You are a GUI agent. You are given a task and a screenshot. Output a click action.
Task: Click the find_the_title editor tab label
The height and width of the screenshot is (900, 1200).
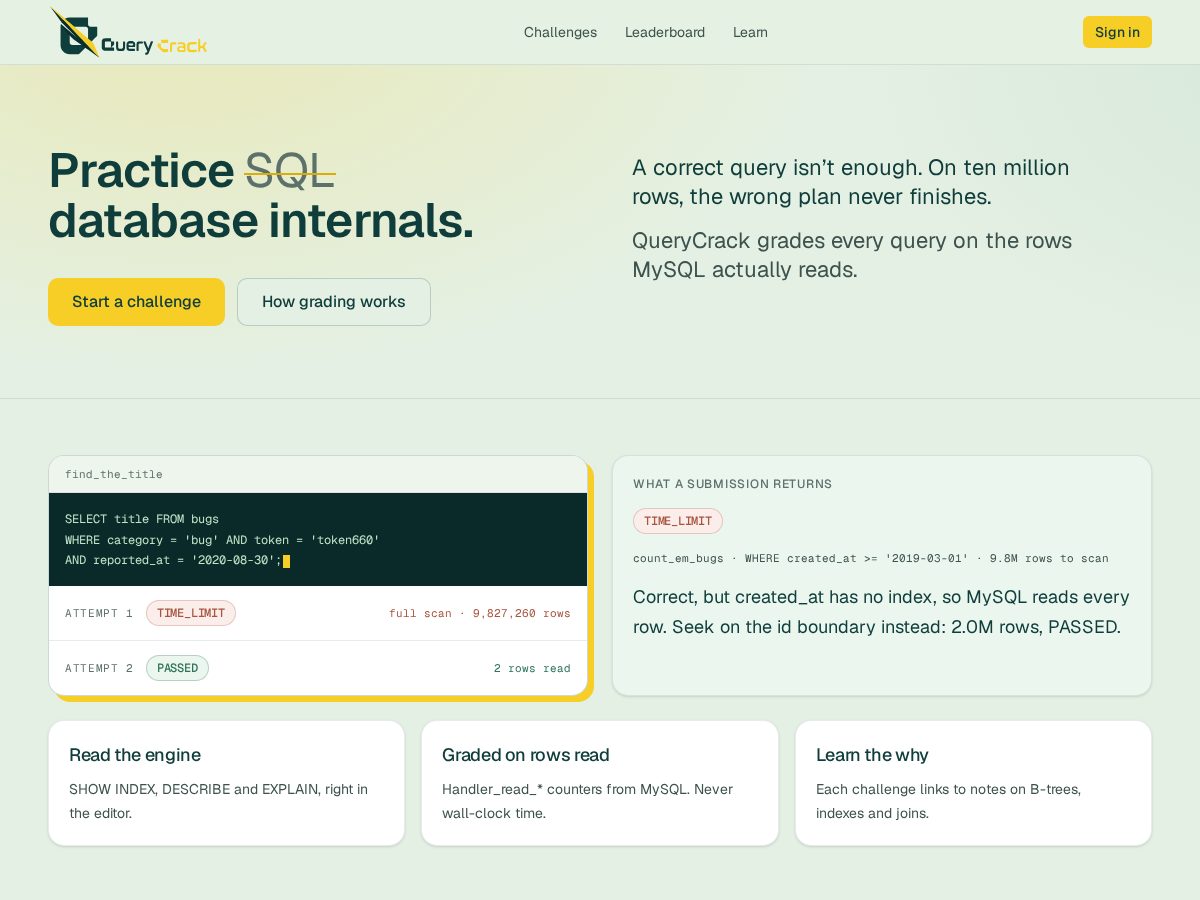point(114,474)
